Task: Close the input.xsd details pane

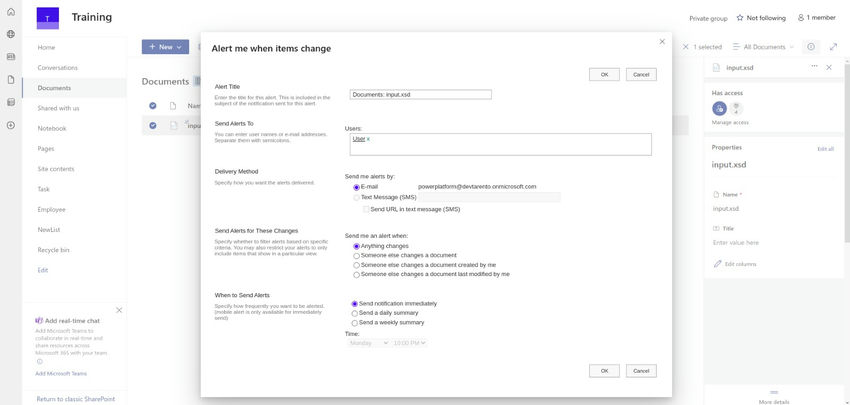Action: click(x=829, y=67)
